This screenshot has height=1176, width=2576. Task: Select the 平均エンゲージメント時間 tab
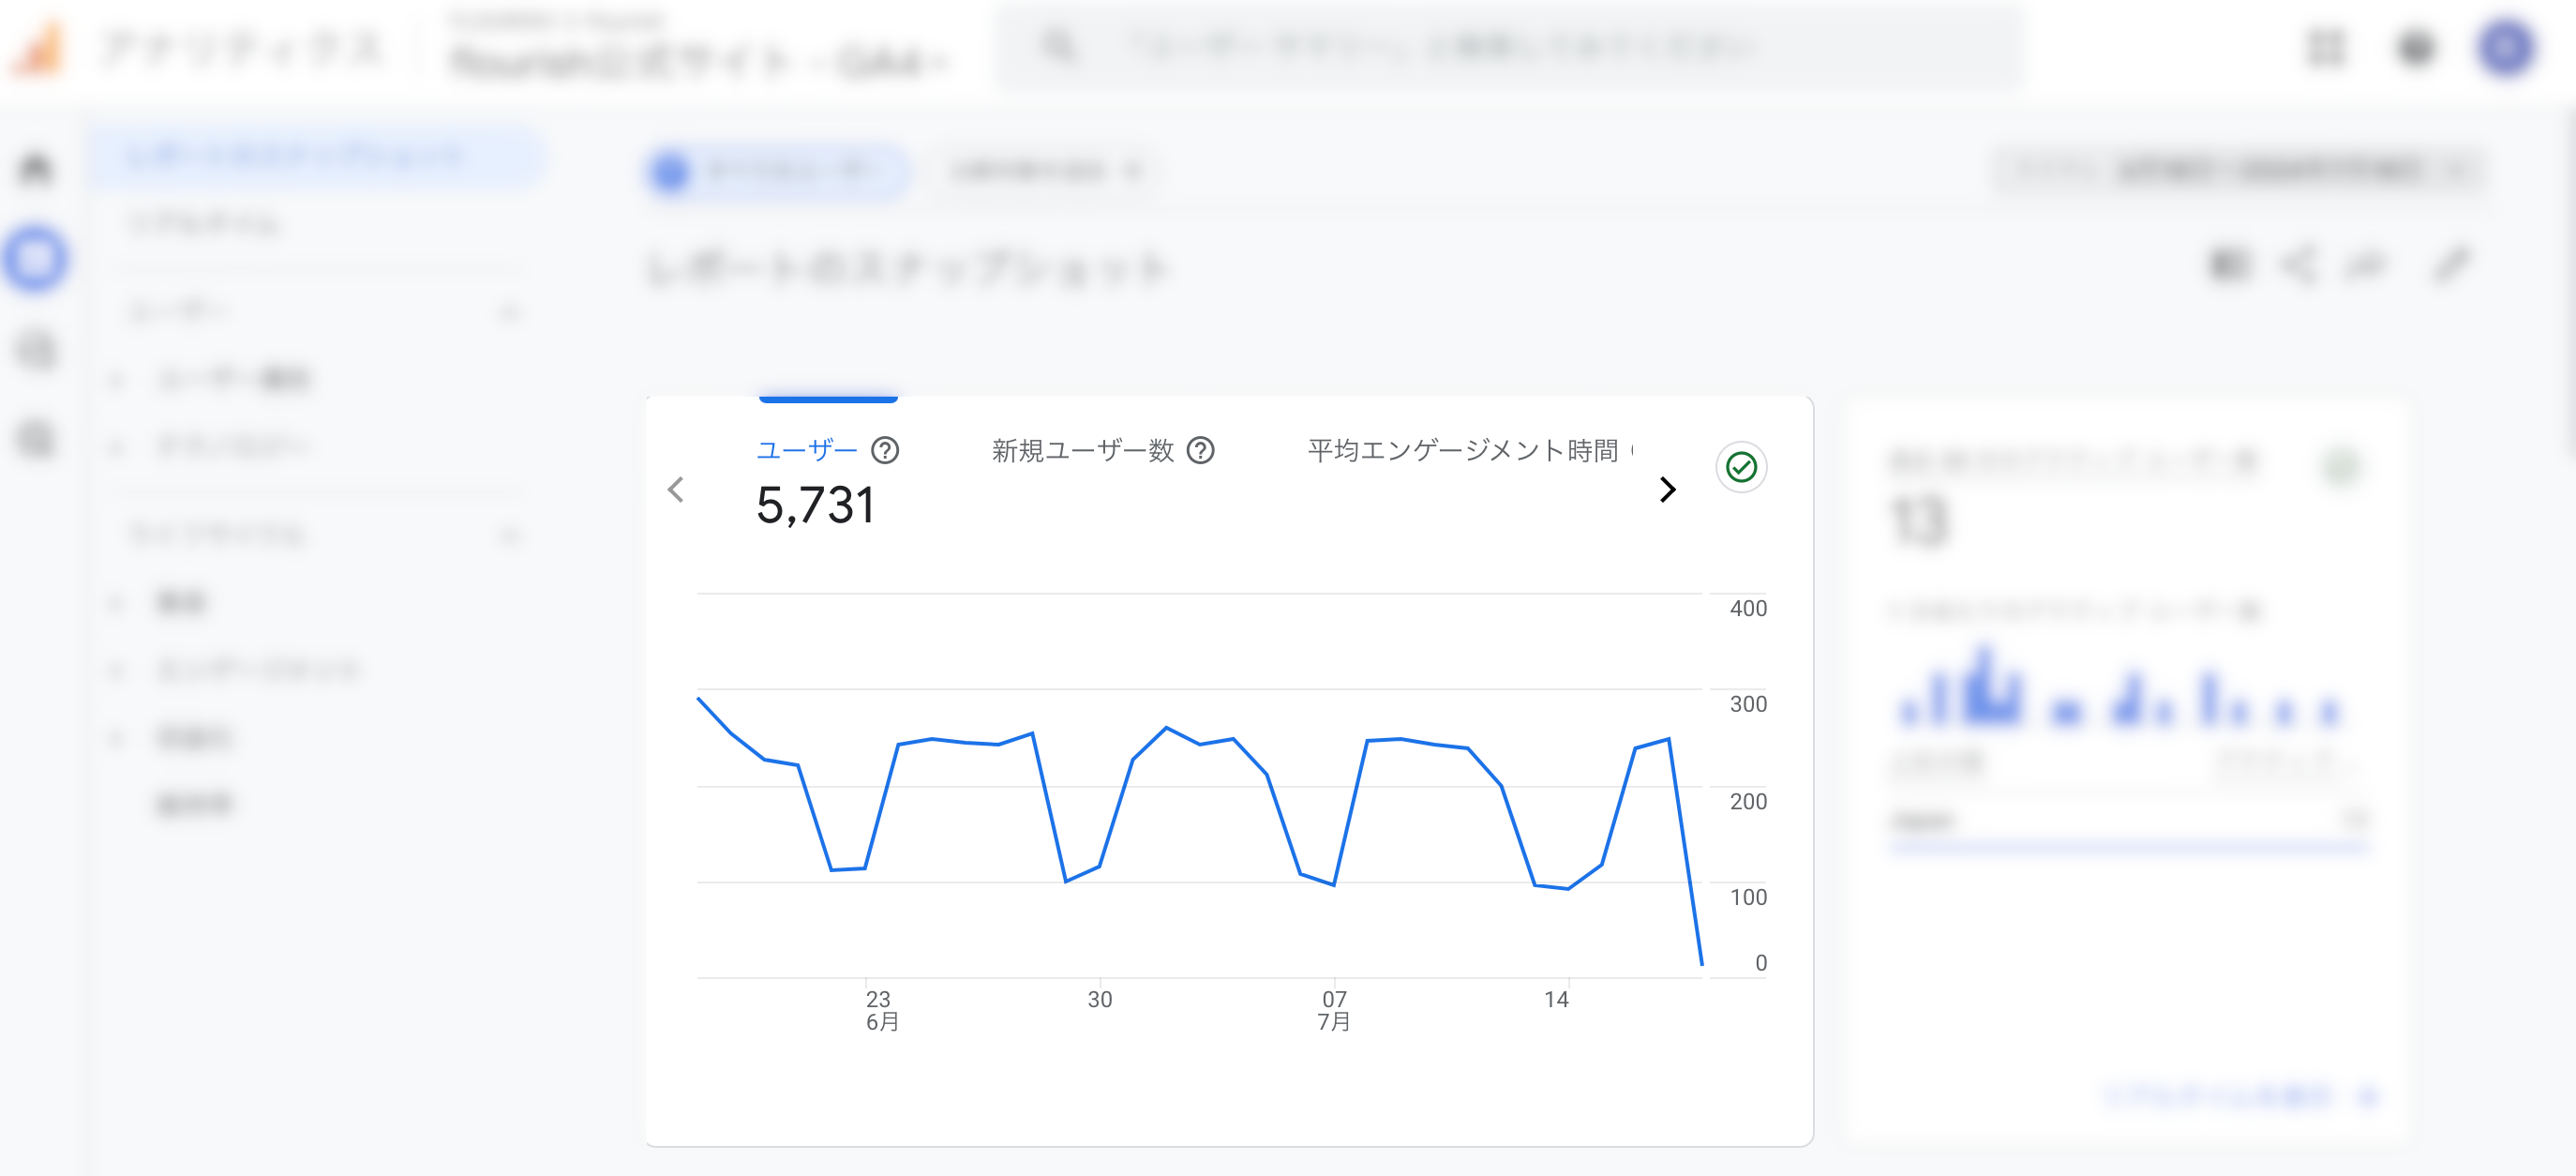tap(1463, 451)
